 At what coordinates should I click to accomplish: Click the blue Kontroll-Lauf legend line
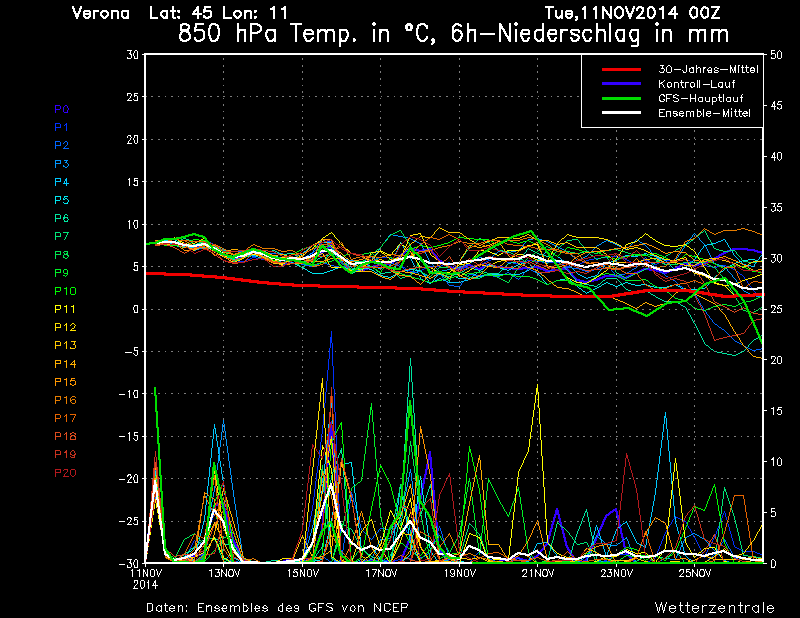[x=621, y=84]
